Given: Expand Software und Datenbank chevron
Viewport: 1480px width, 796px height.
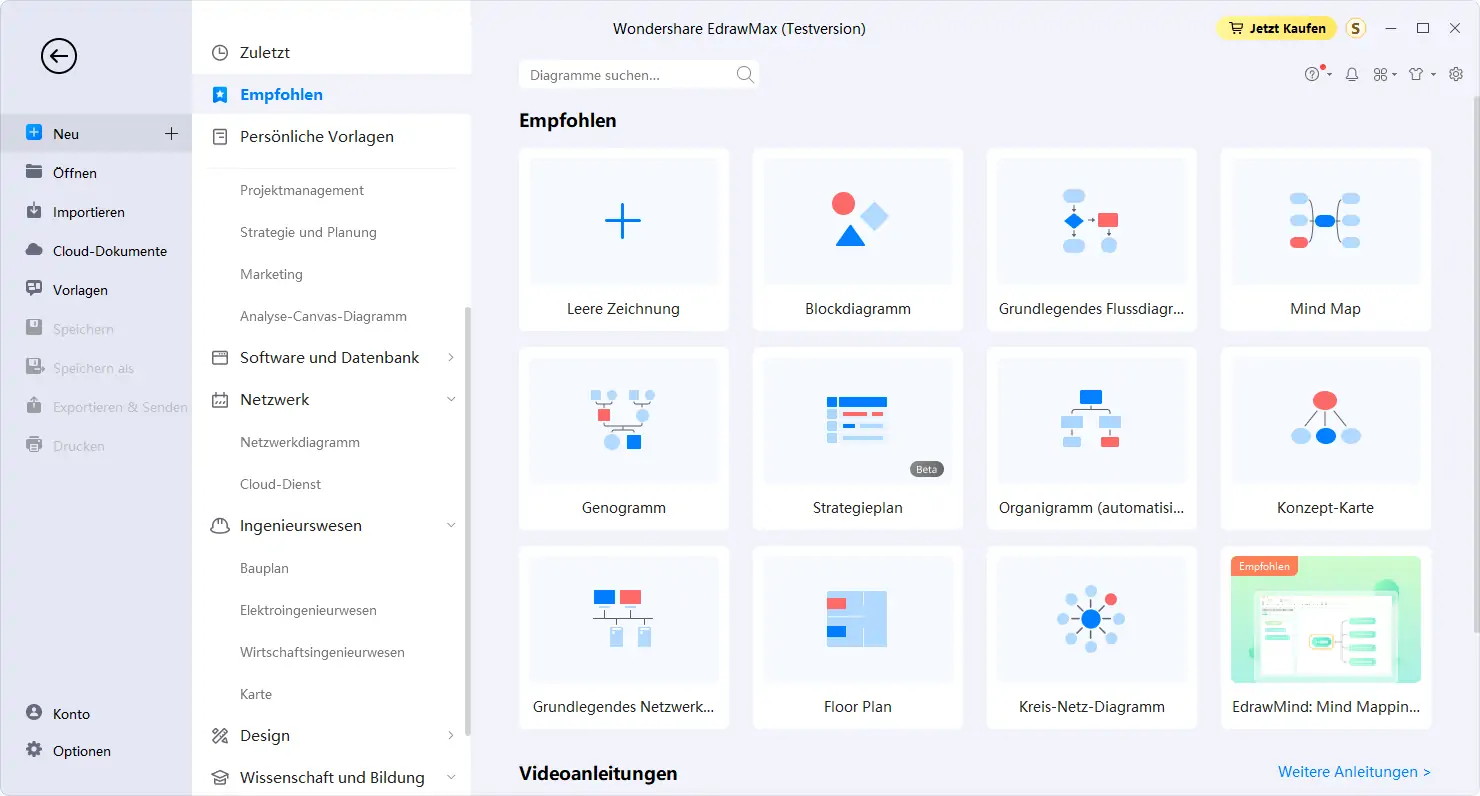Looking at the screenshot, I should click(451, 357).
